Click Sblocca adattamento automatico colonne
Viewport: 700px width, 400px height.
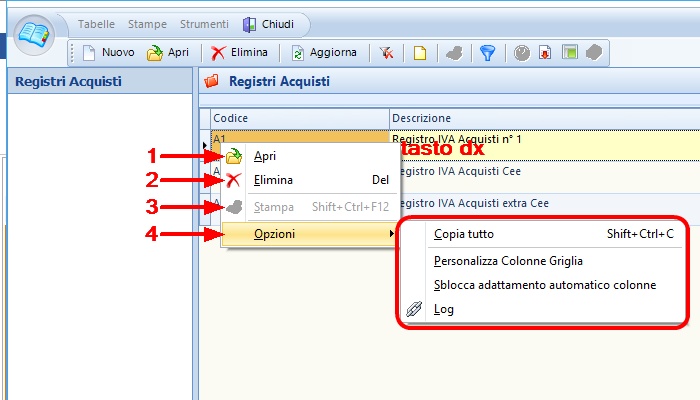545,285
